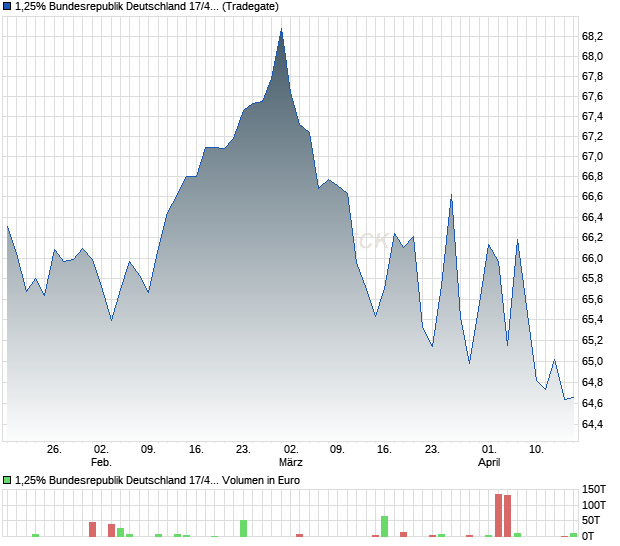This screenshot has width=620, height=546.
Task: Click the 68,2 value on the price axis
Action: pyautogui.click(x=592, y=36)
